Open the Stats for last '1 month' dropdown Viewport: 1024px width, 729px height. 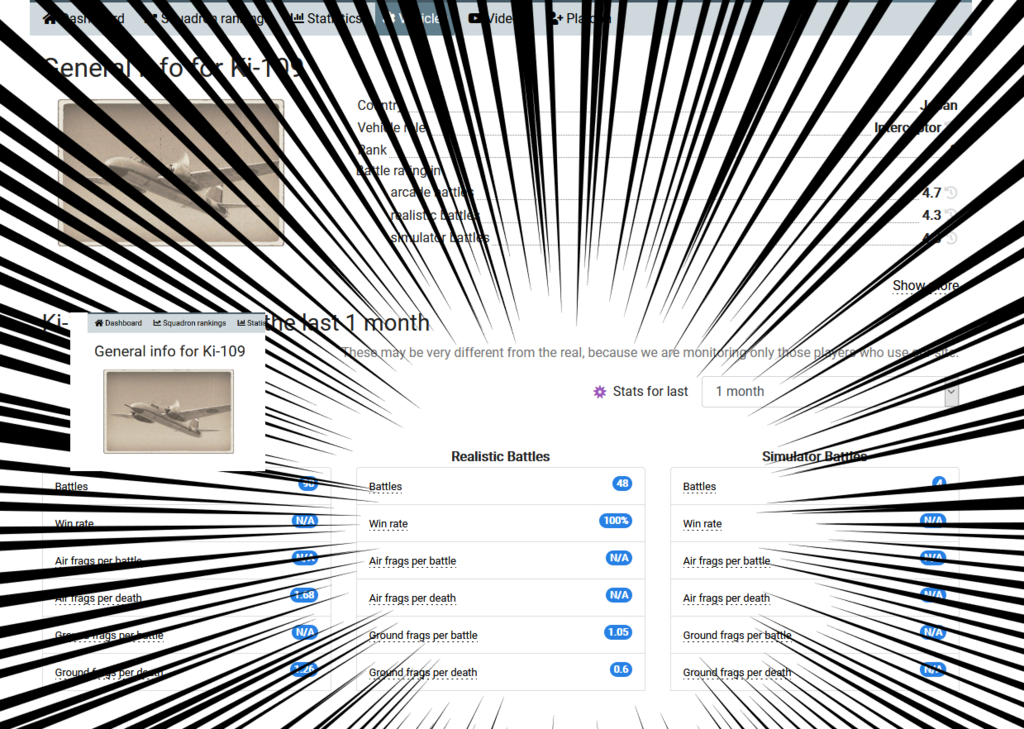pyautogui.click(x=830, y=391)
